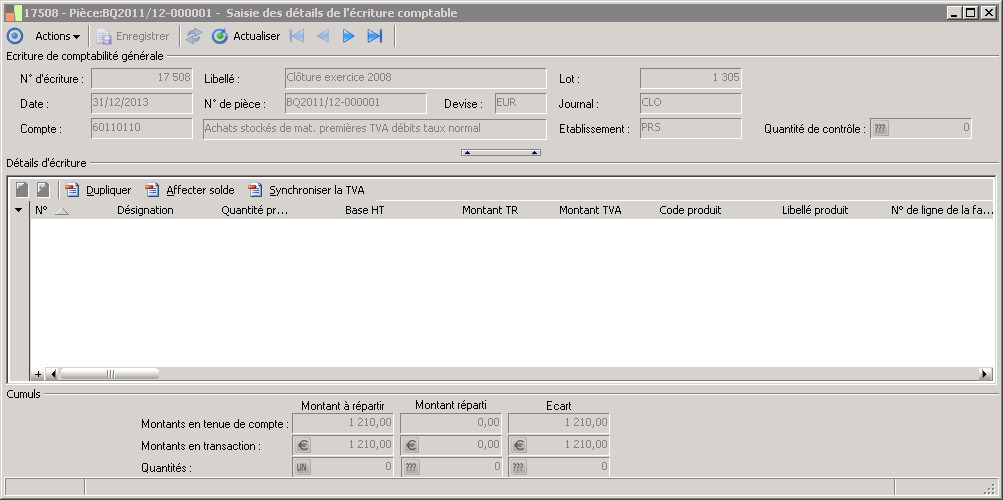Click Montant à réparti tenue de compte field
The height and width of the screenshot is (500, 1003).
tap(343, 423)
